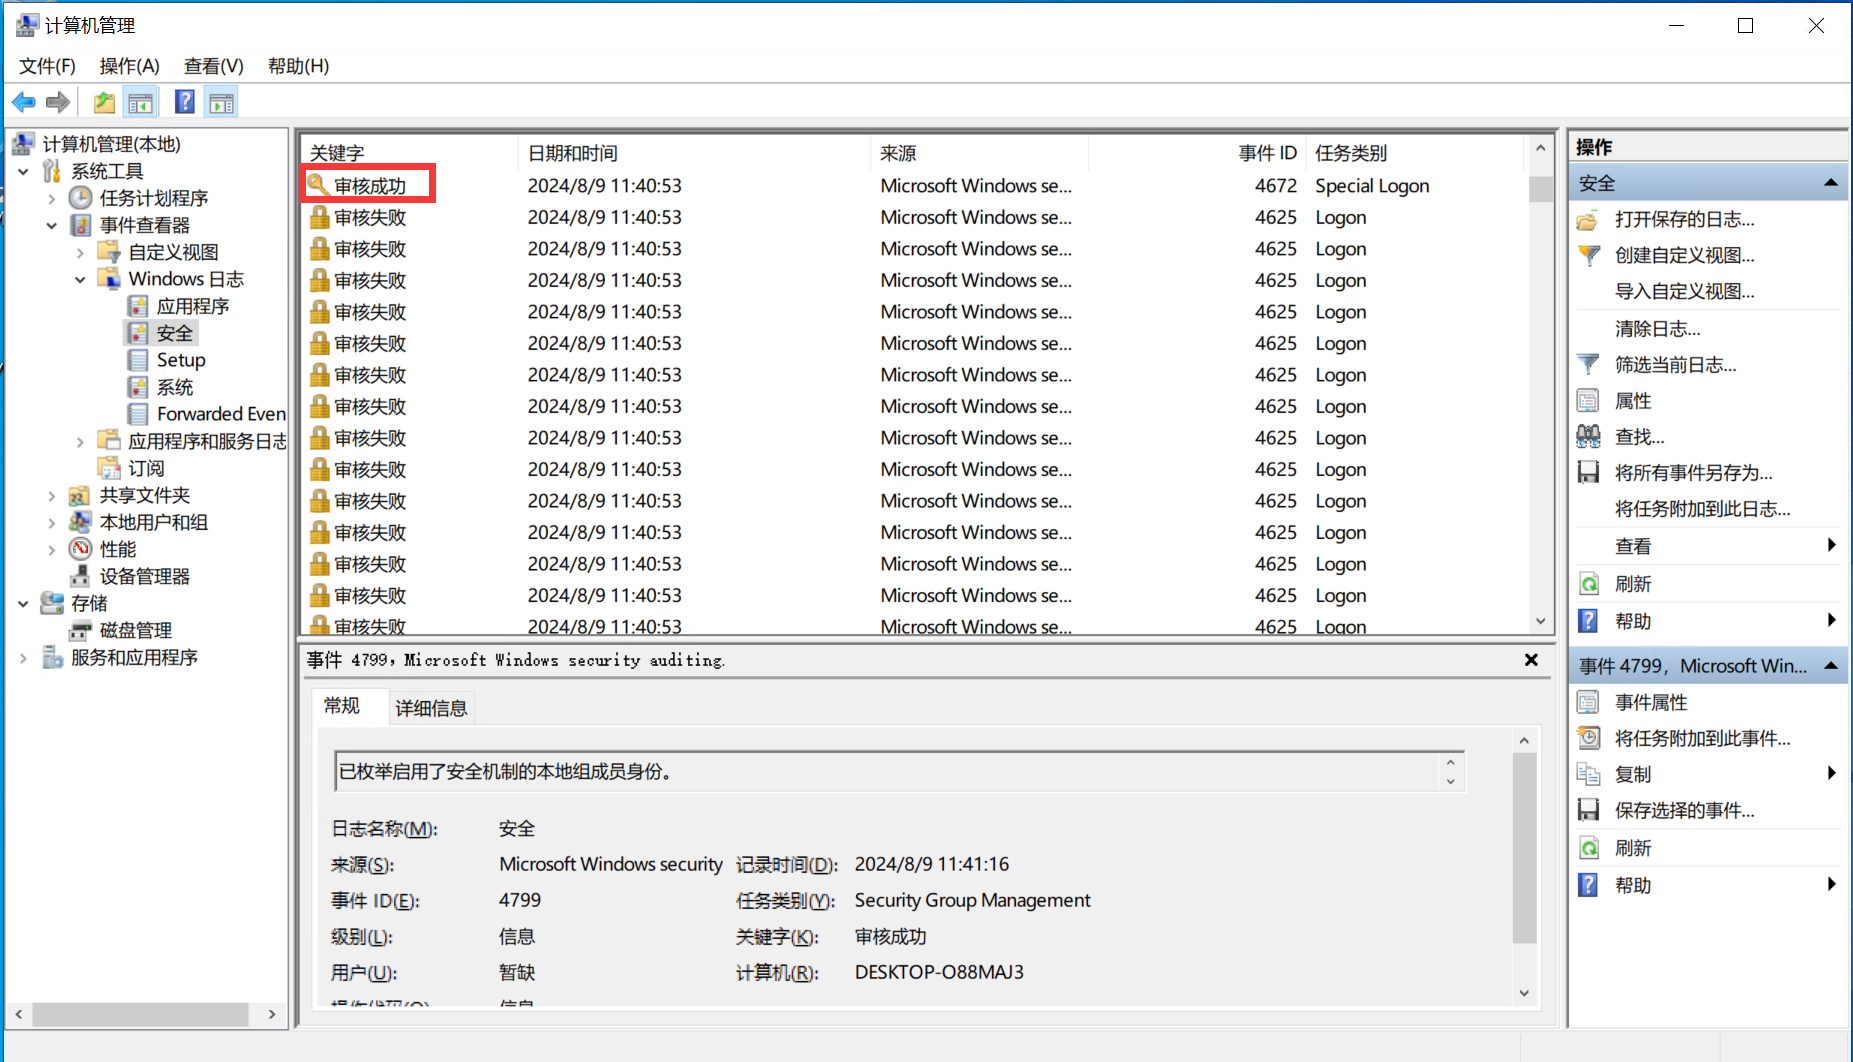The image size is (1853, 1062).
Task: Sort by the 事件 ID column header
Action: pos(1266,153)
